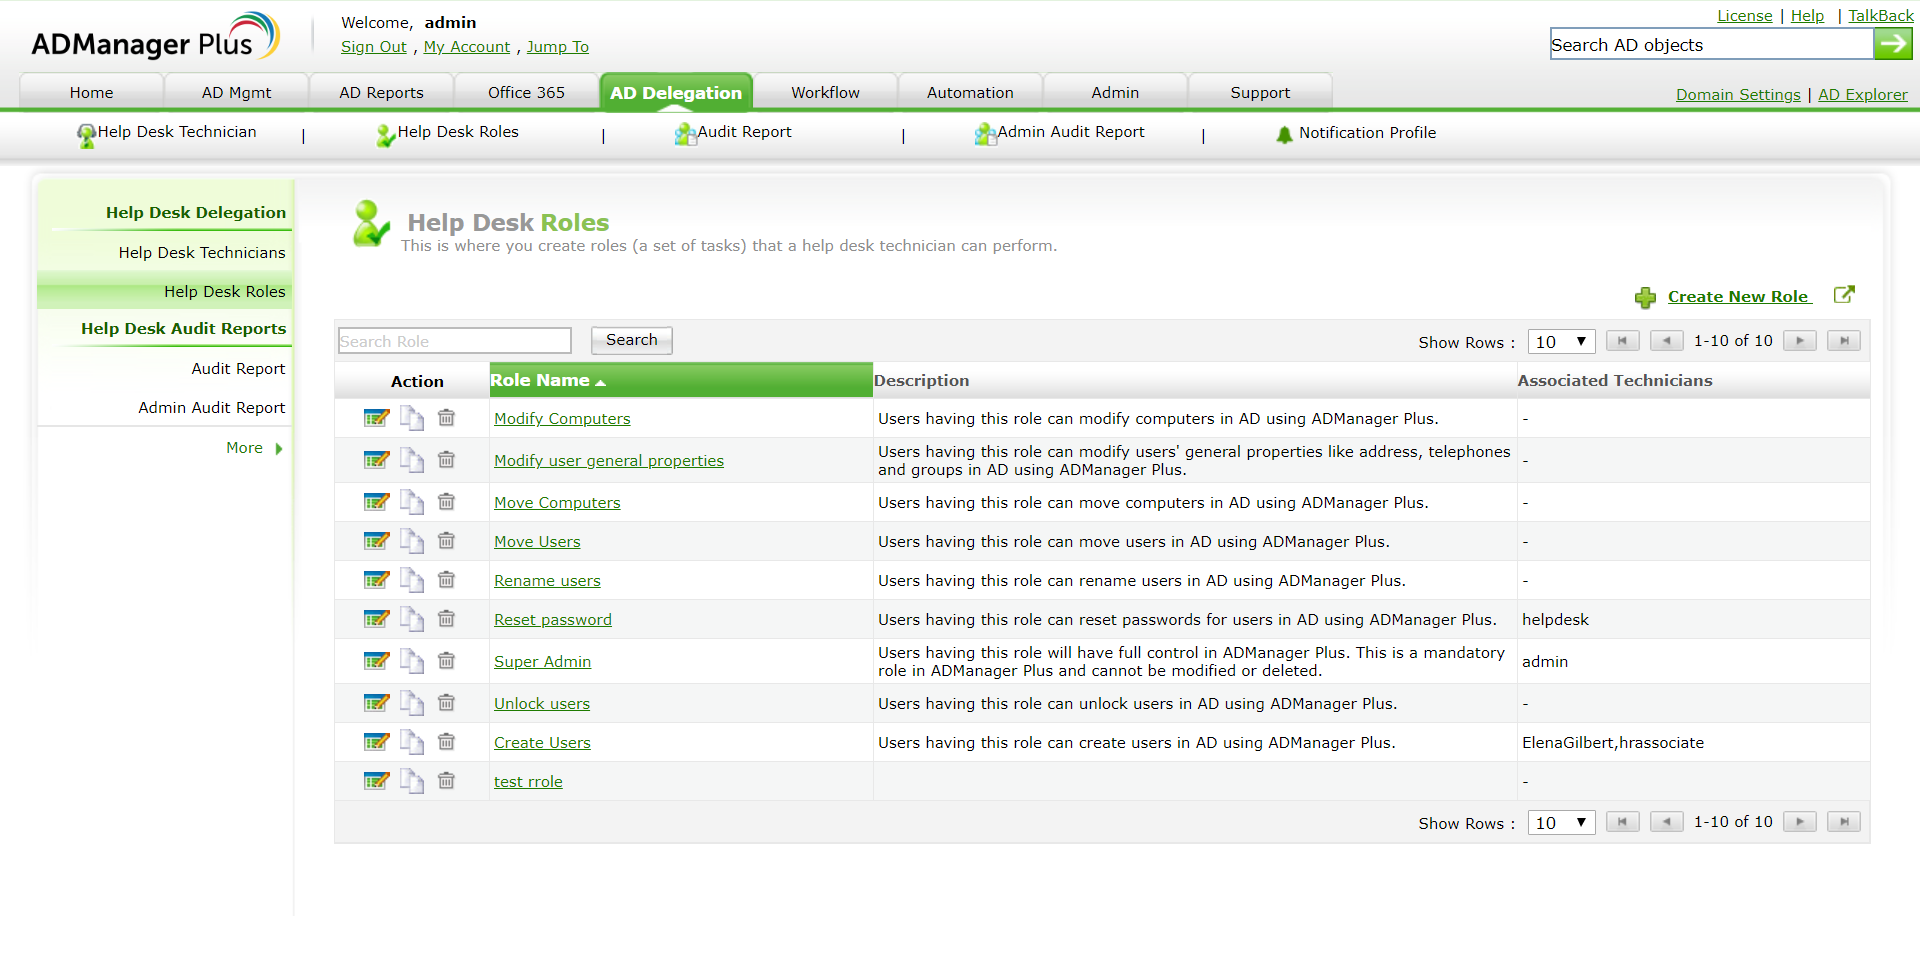Edit the Modify Computers role
The image size is (1920, 970).
click(376, 418)
